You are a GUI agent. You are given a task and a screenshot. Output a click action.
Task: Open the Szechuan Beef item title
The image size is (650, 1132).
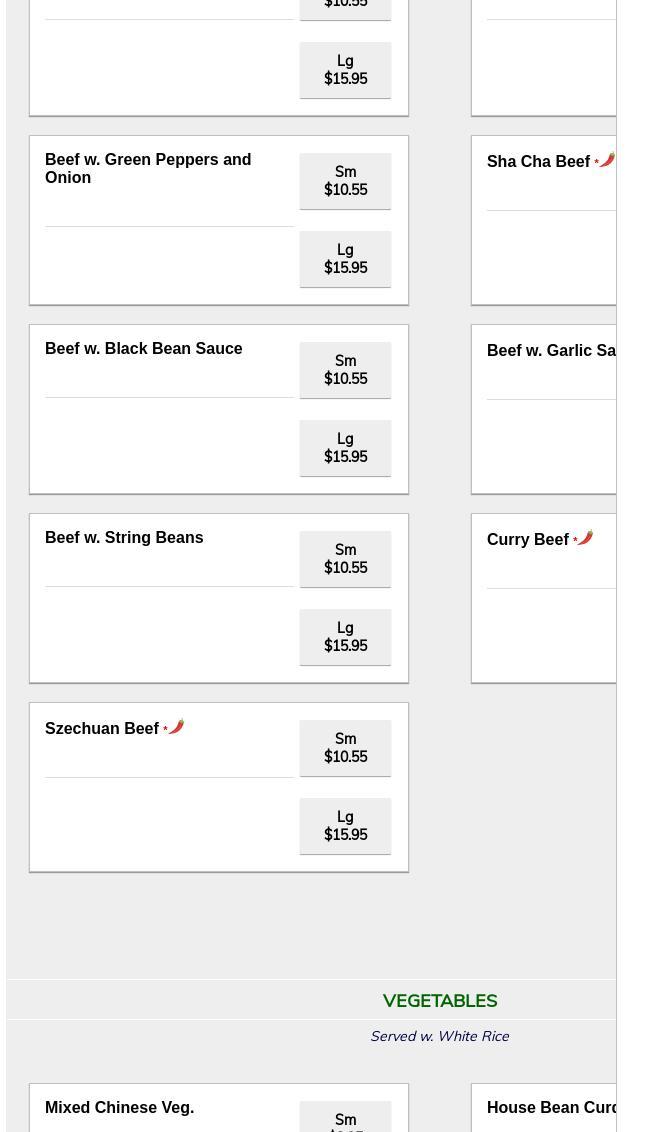click(x=102, y=728)
